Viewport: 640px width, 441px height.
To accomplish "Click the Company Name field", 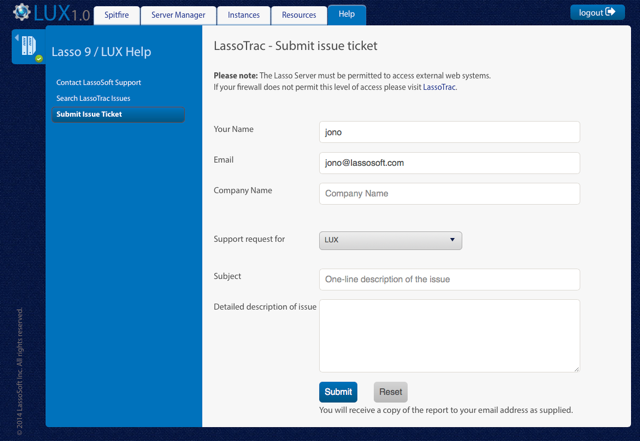I will (x=449, y=194).
